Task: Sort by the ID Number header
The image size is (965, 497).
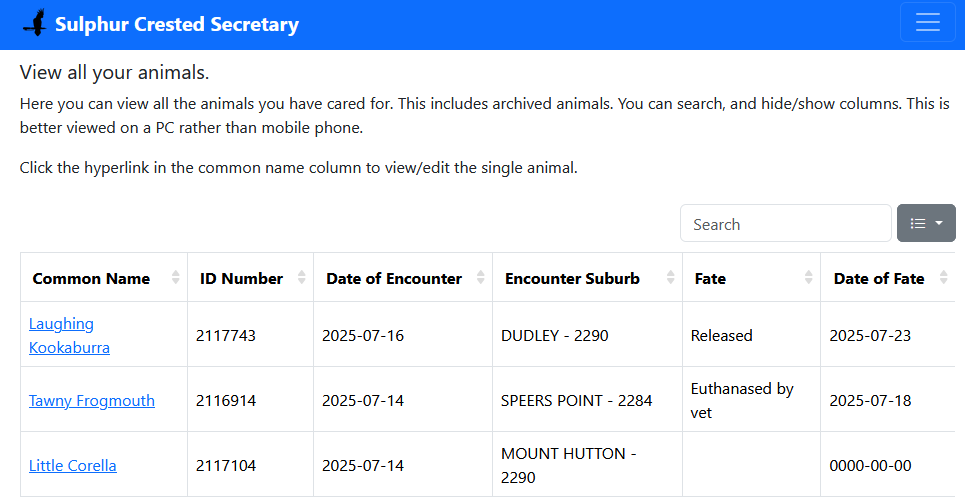Action: click(241, 278)
